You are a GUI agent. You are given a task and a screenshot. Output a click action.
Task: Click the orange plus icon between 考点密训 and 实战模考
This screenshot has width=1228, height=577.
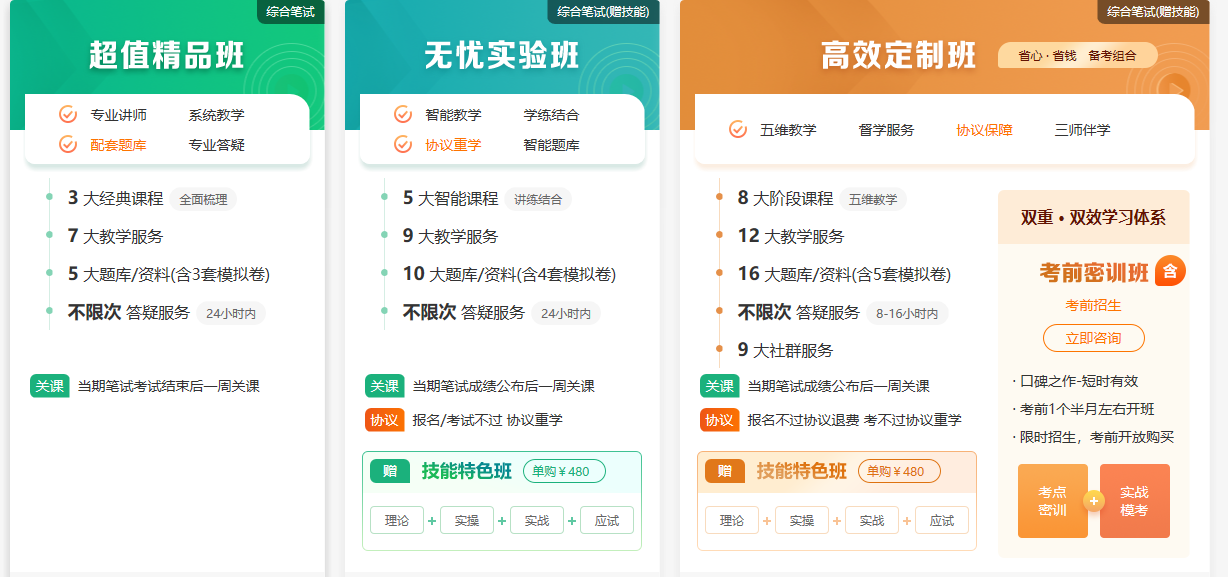(1093, 500)
